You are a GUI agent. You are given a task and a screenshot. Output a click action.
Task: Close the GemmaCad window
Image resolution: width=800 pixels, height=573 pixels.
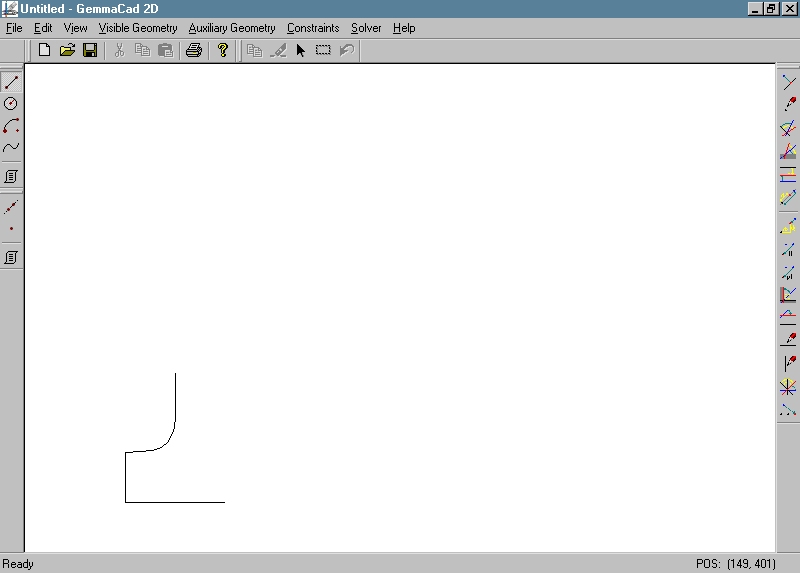point(790,9)
